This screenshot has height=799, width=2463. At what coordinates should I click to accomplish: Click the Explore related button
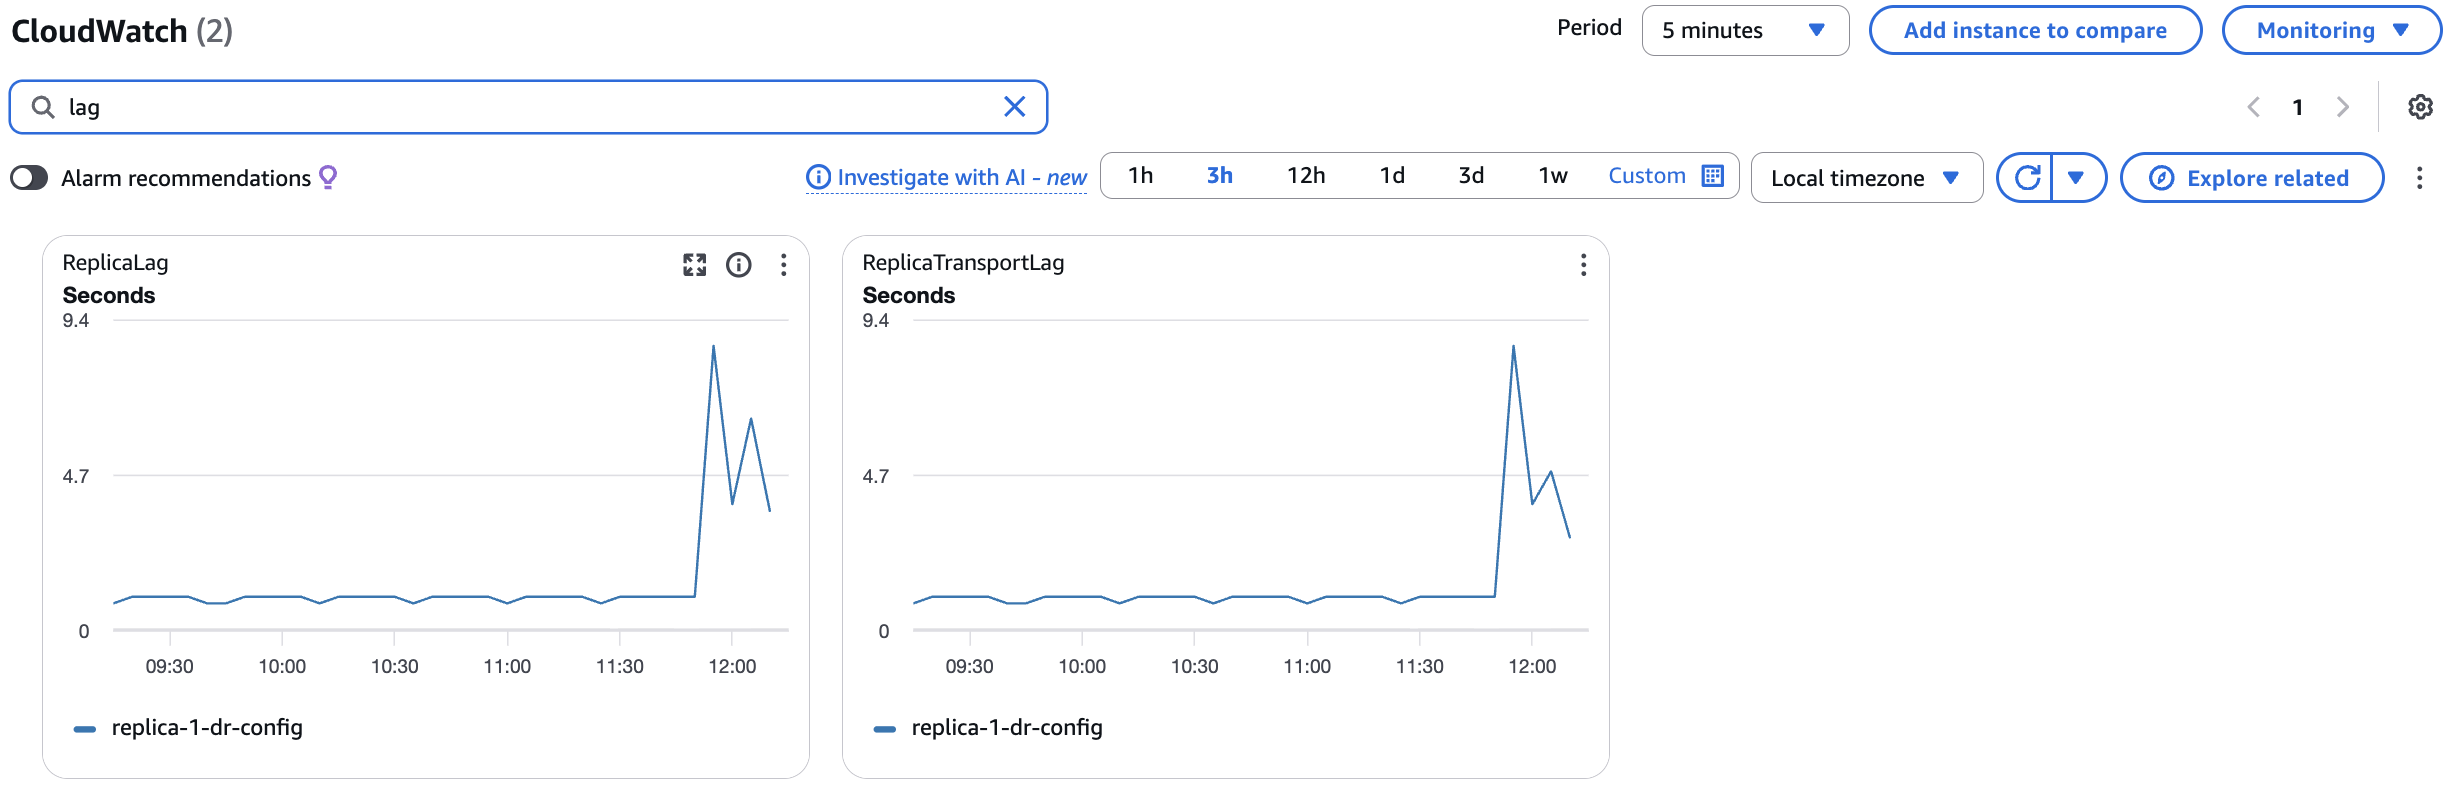coord(2252,178)
